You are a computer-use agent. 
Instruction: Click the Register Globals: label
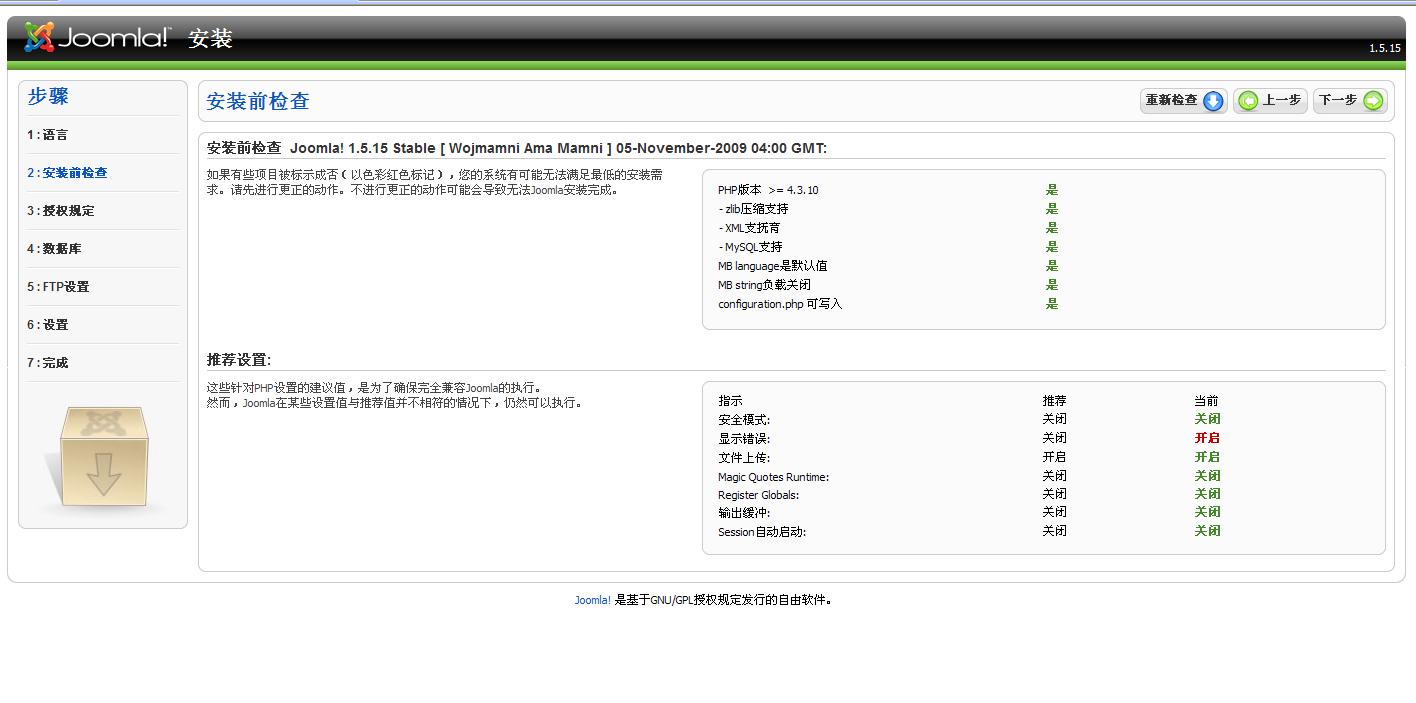(x=758, y=495)
